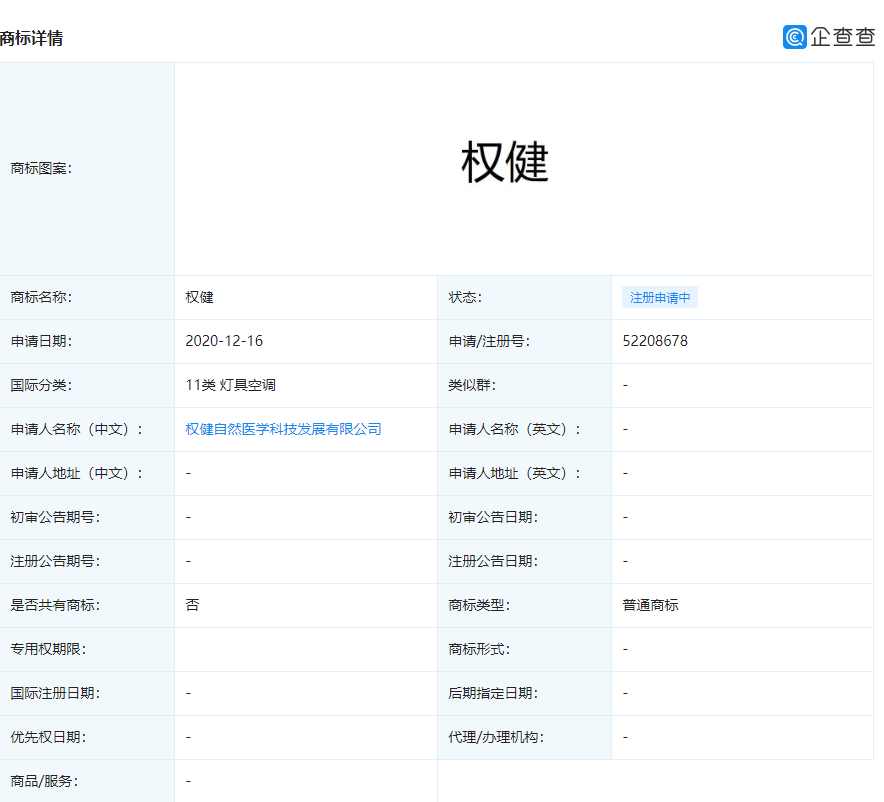Select the application date 2020-12-16
The height and width of the screenshot is (802, 884).
pyautogui.click(x=224, y=341)
